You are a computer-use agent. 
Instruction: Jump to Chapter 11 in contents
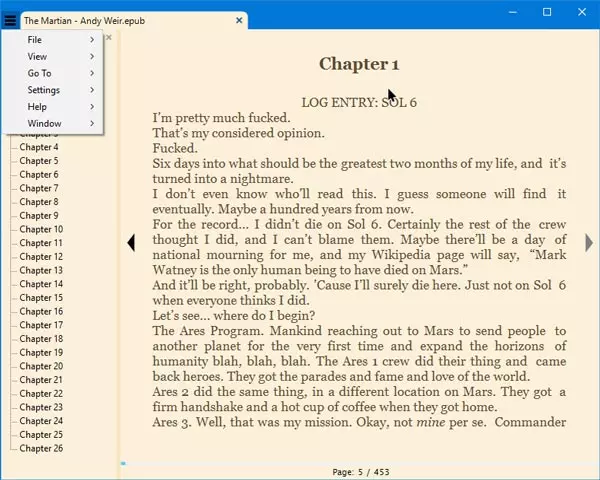(x=41, y=243)
